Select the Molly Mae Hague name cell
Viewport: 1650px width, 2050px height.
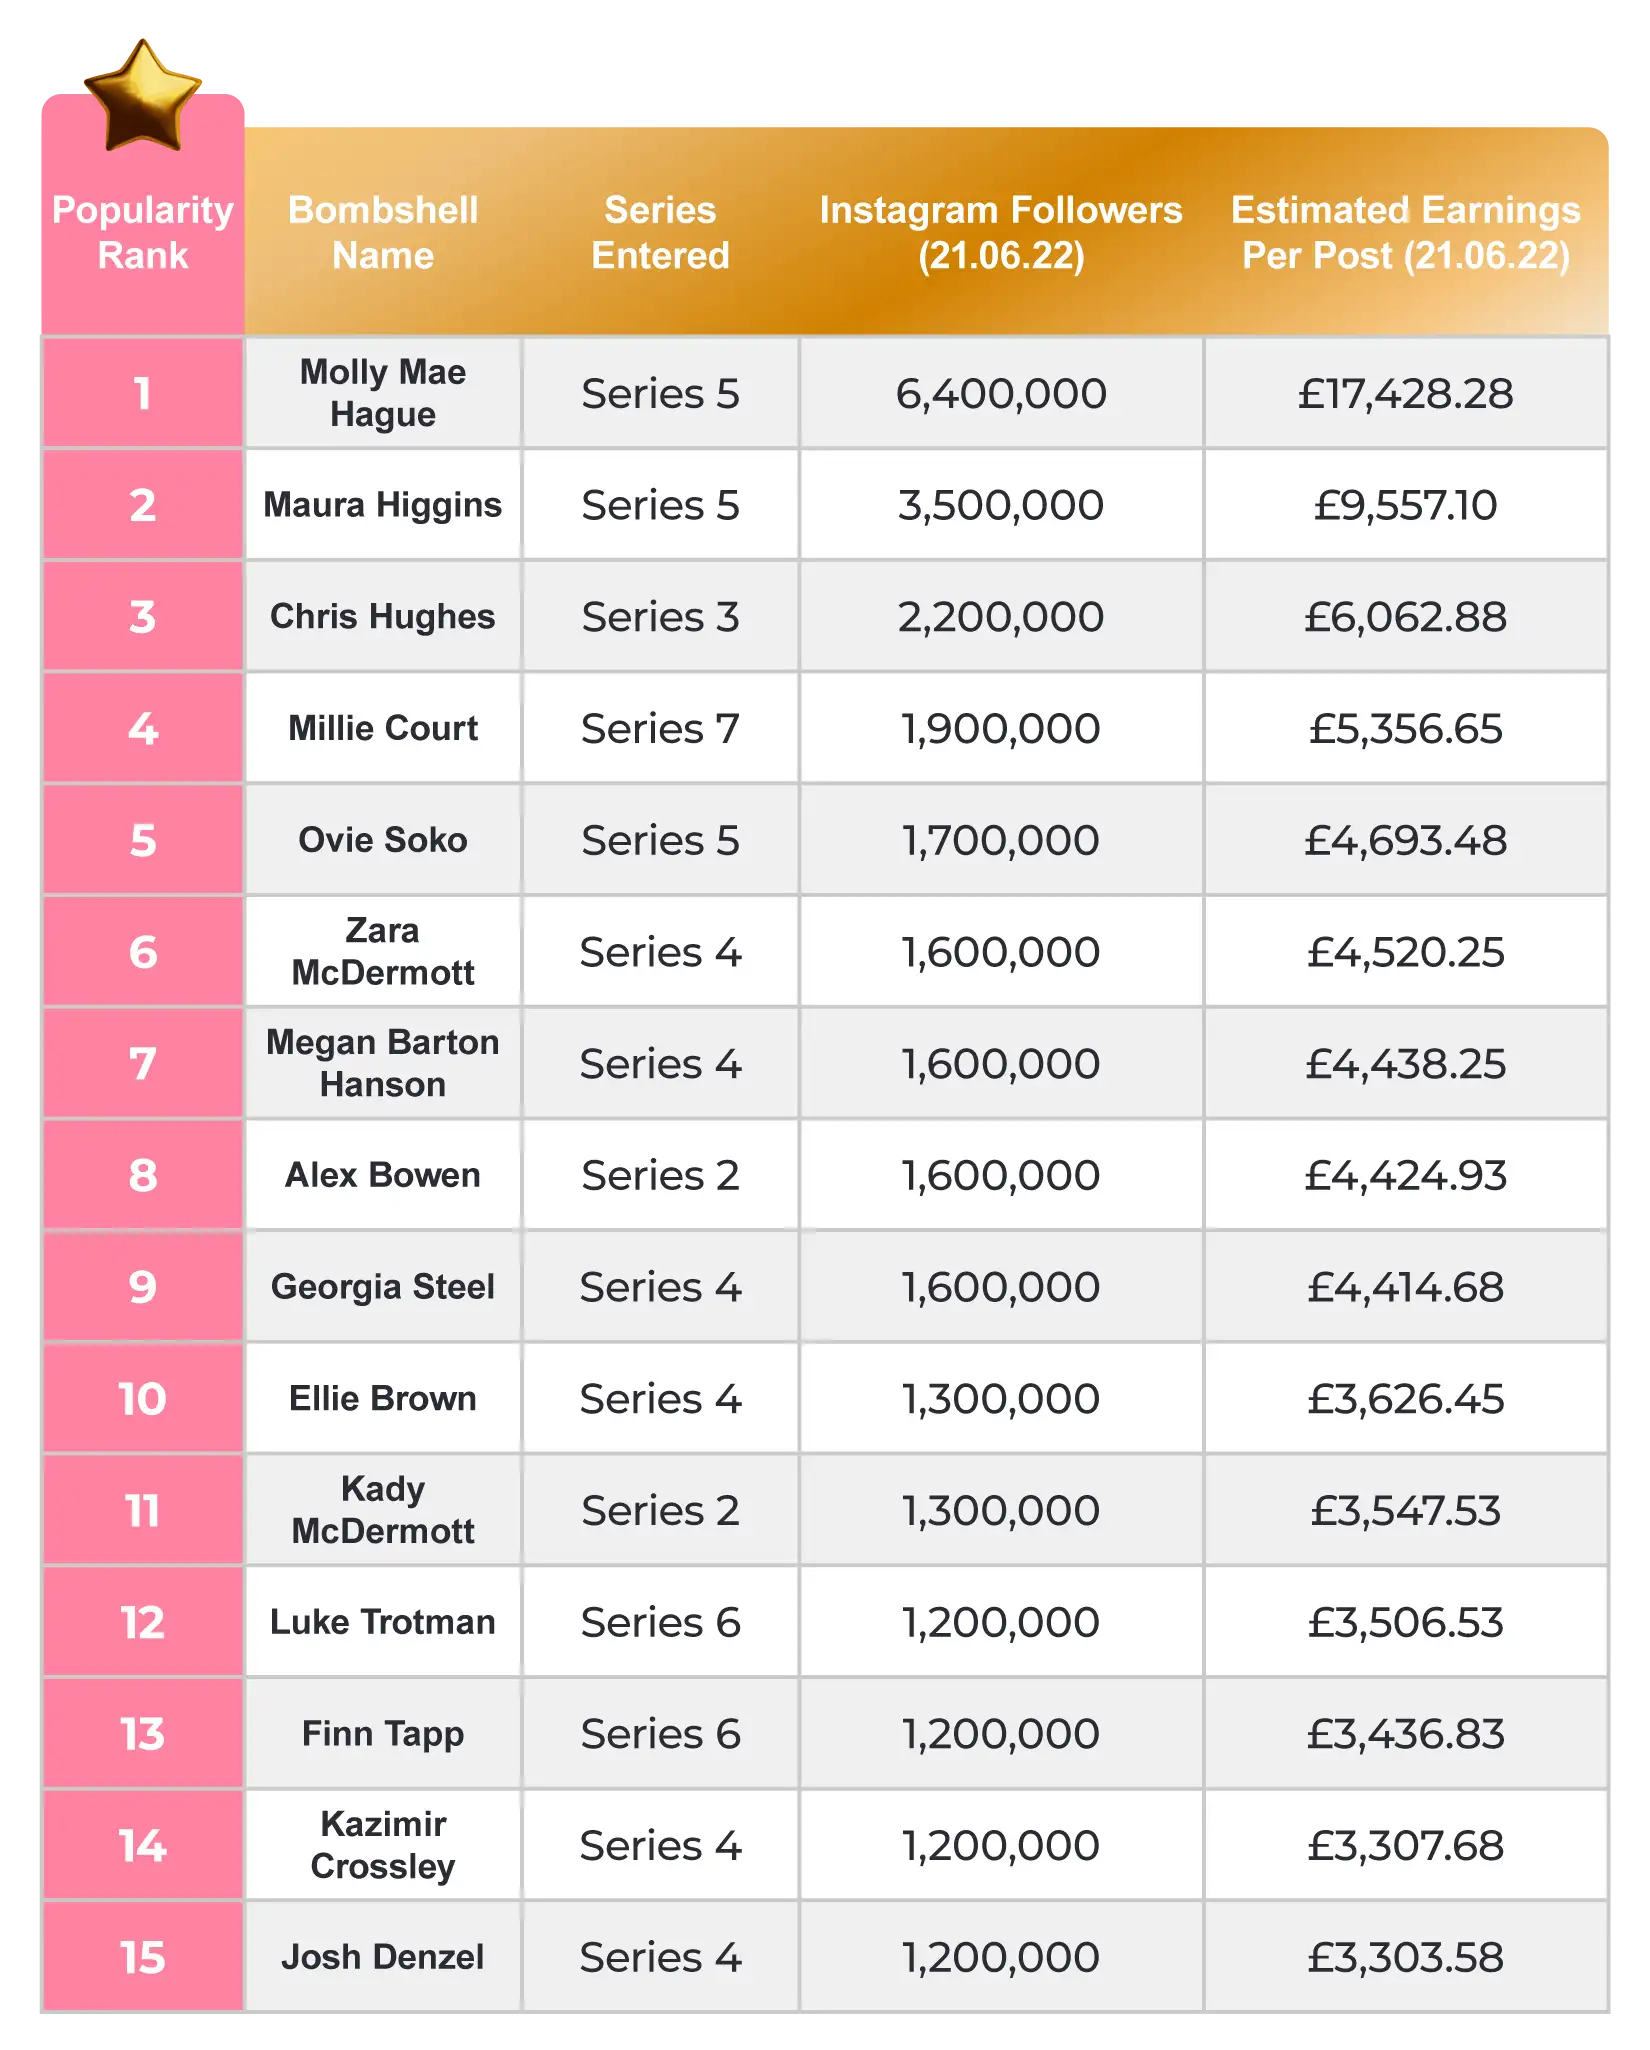[x=383, y=393]
